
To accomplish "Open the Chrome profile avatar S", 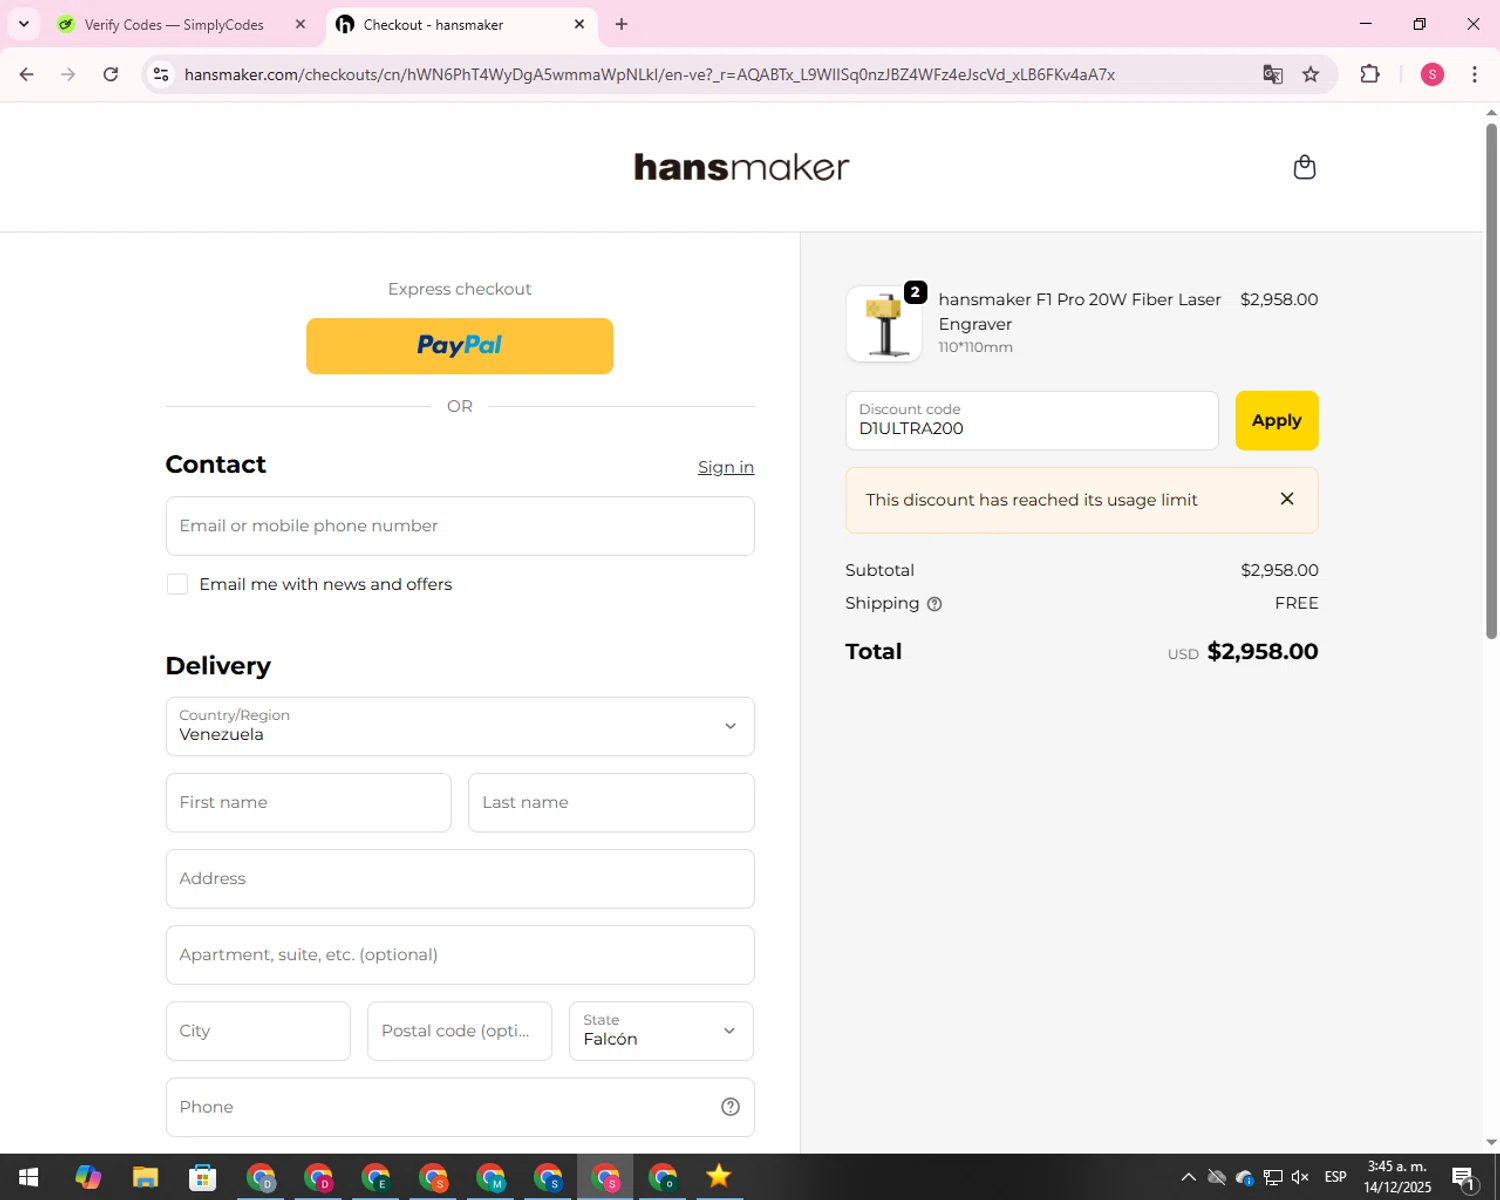I will [x=1432, y=74].
